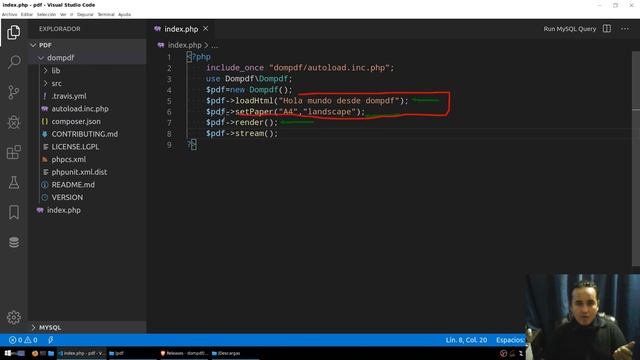Viewport: 640px width, 360px height.
Task: Open the Debug view bug icon
Action: click(x=13, y=122)
